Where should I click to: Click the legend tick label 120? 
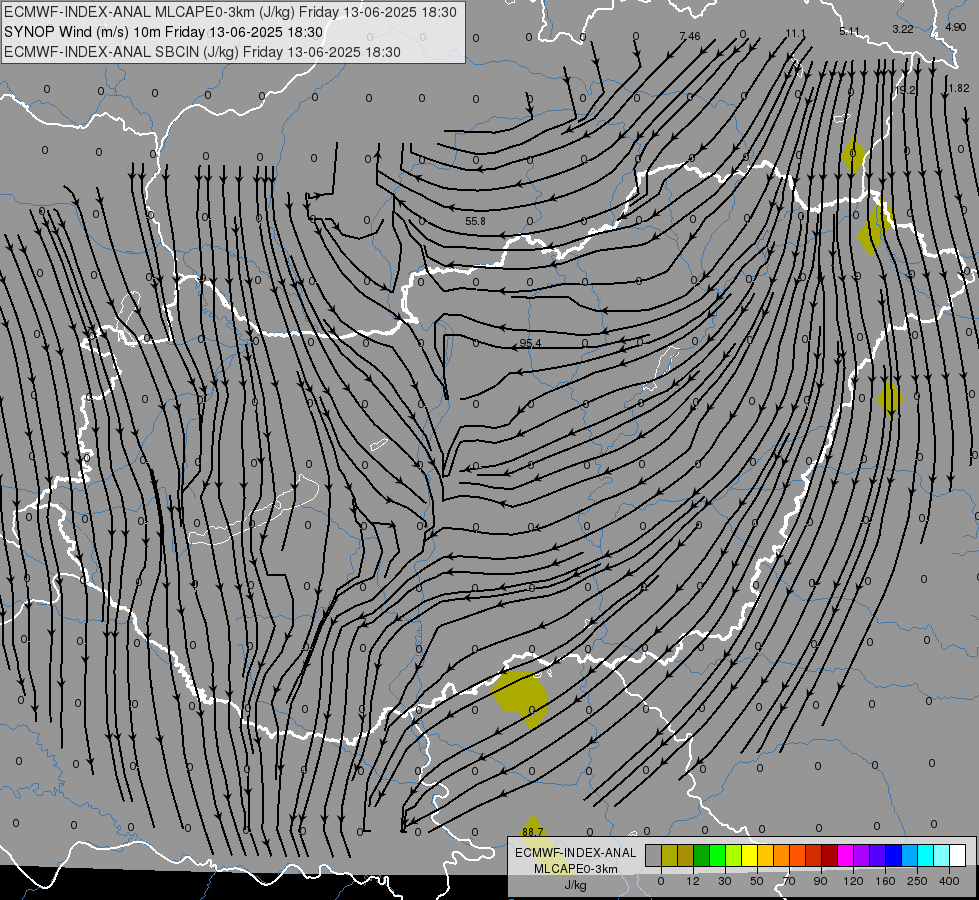click(x=853, y=881)
